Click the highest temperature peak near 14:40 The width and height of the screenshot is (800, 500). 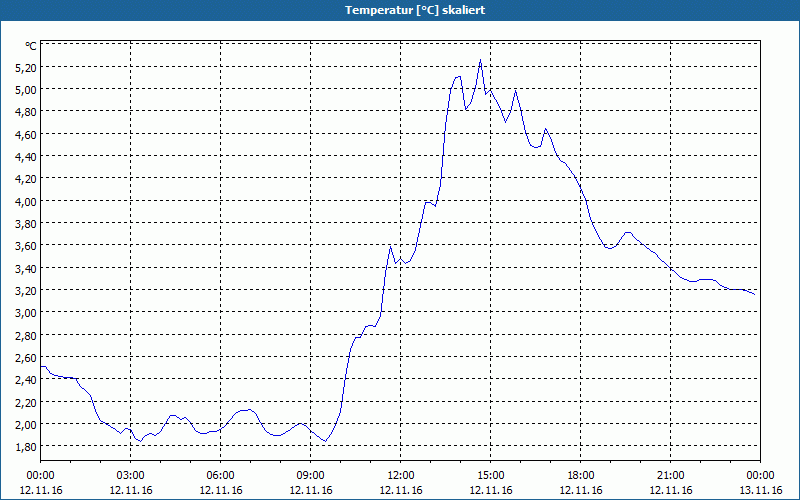point(480,60)
